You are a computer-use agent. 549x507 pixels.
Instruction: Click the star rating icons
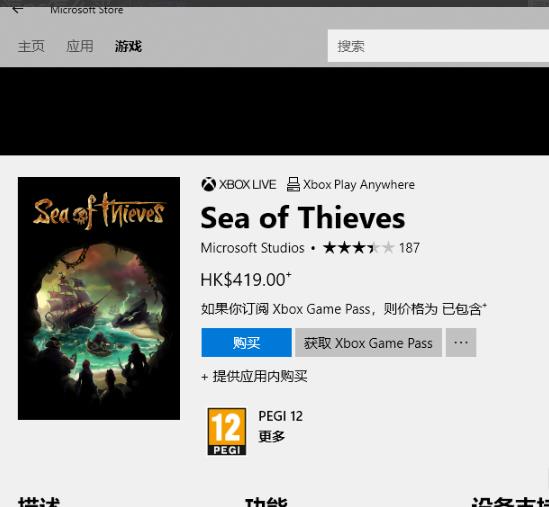point(359,248)
